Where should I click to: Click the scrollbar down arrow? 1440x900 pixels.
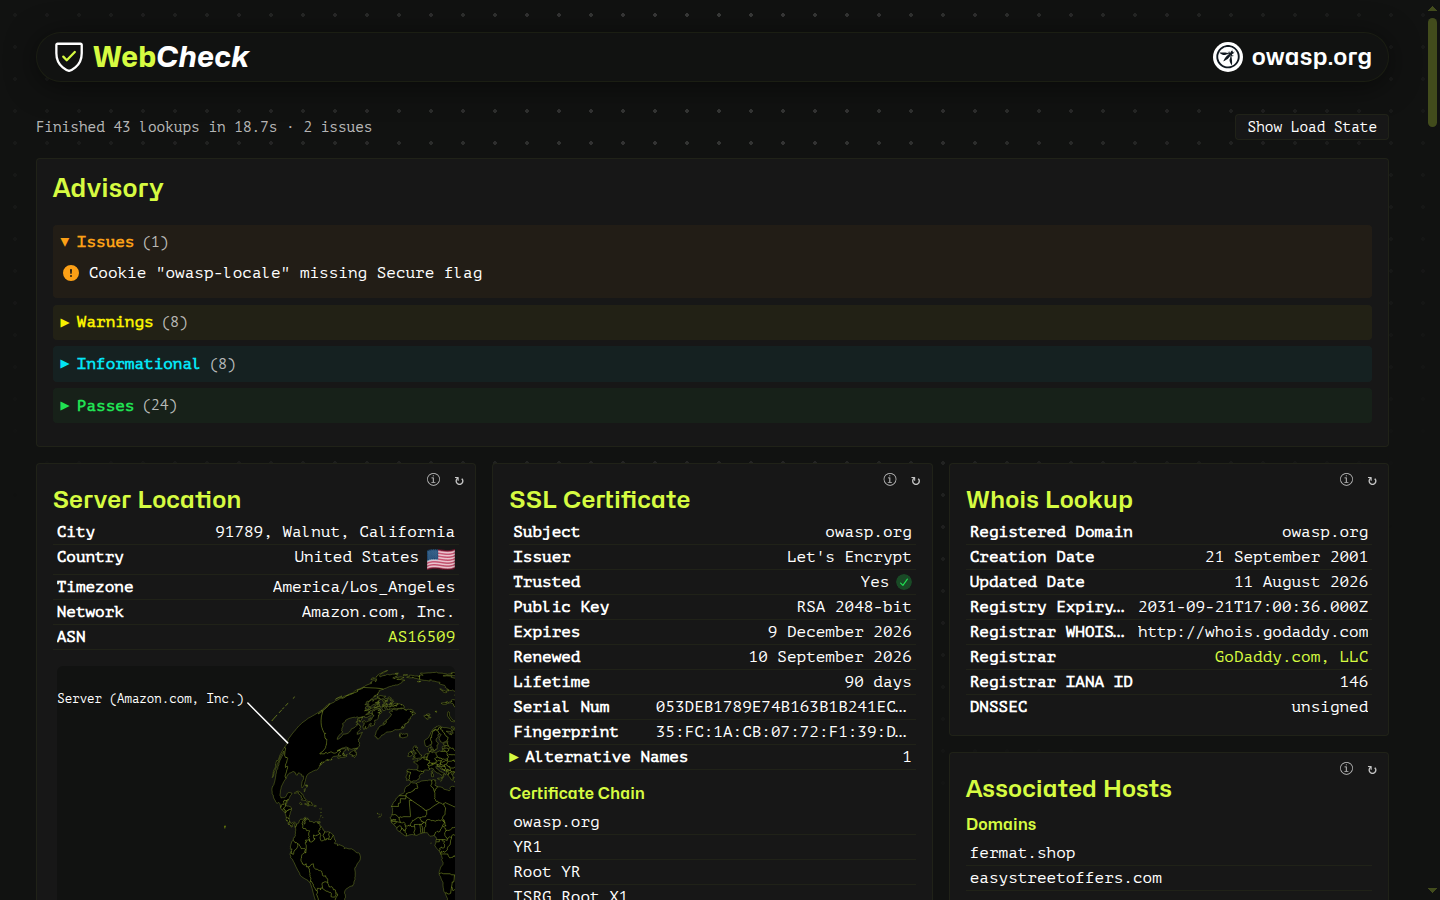(x=1432, y=890)
